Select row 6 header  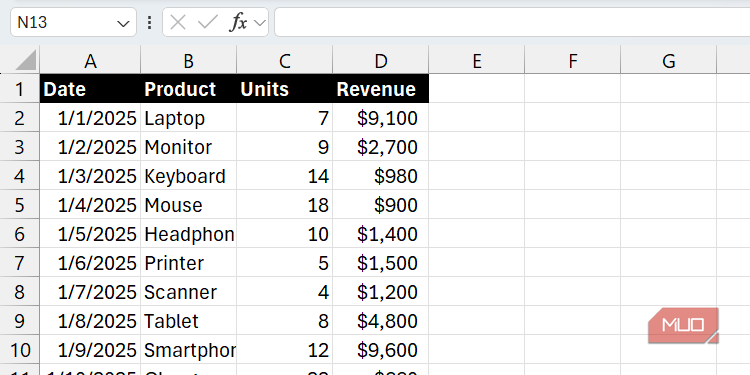20,234
